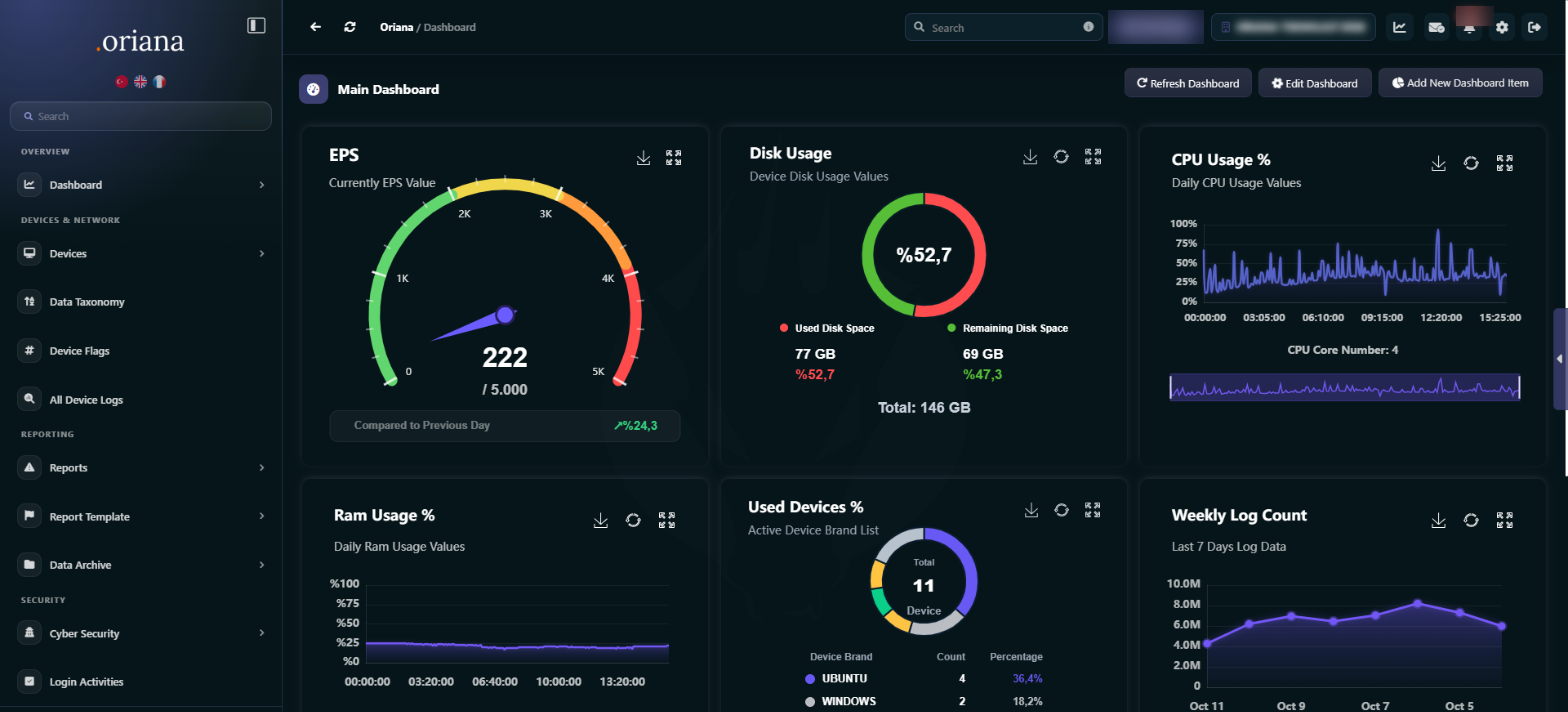Expand CPU Usage % widget fullscreen
The image size is (1568, 712).
point(1504,163)
